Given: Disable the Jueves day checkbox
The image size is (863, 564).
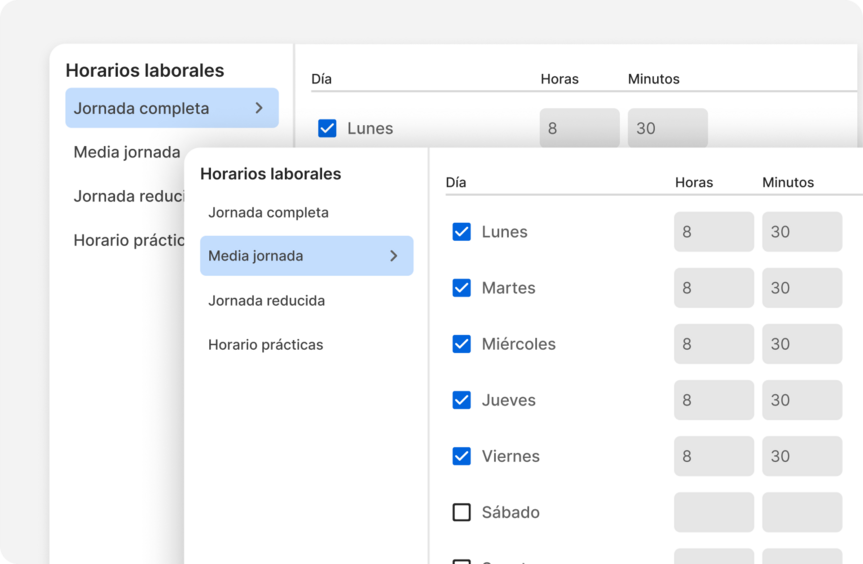Looking at the screenshot, I should pyautogui.click(x=461, y=400).
